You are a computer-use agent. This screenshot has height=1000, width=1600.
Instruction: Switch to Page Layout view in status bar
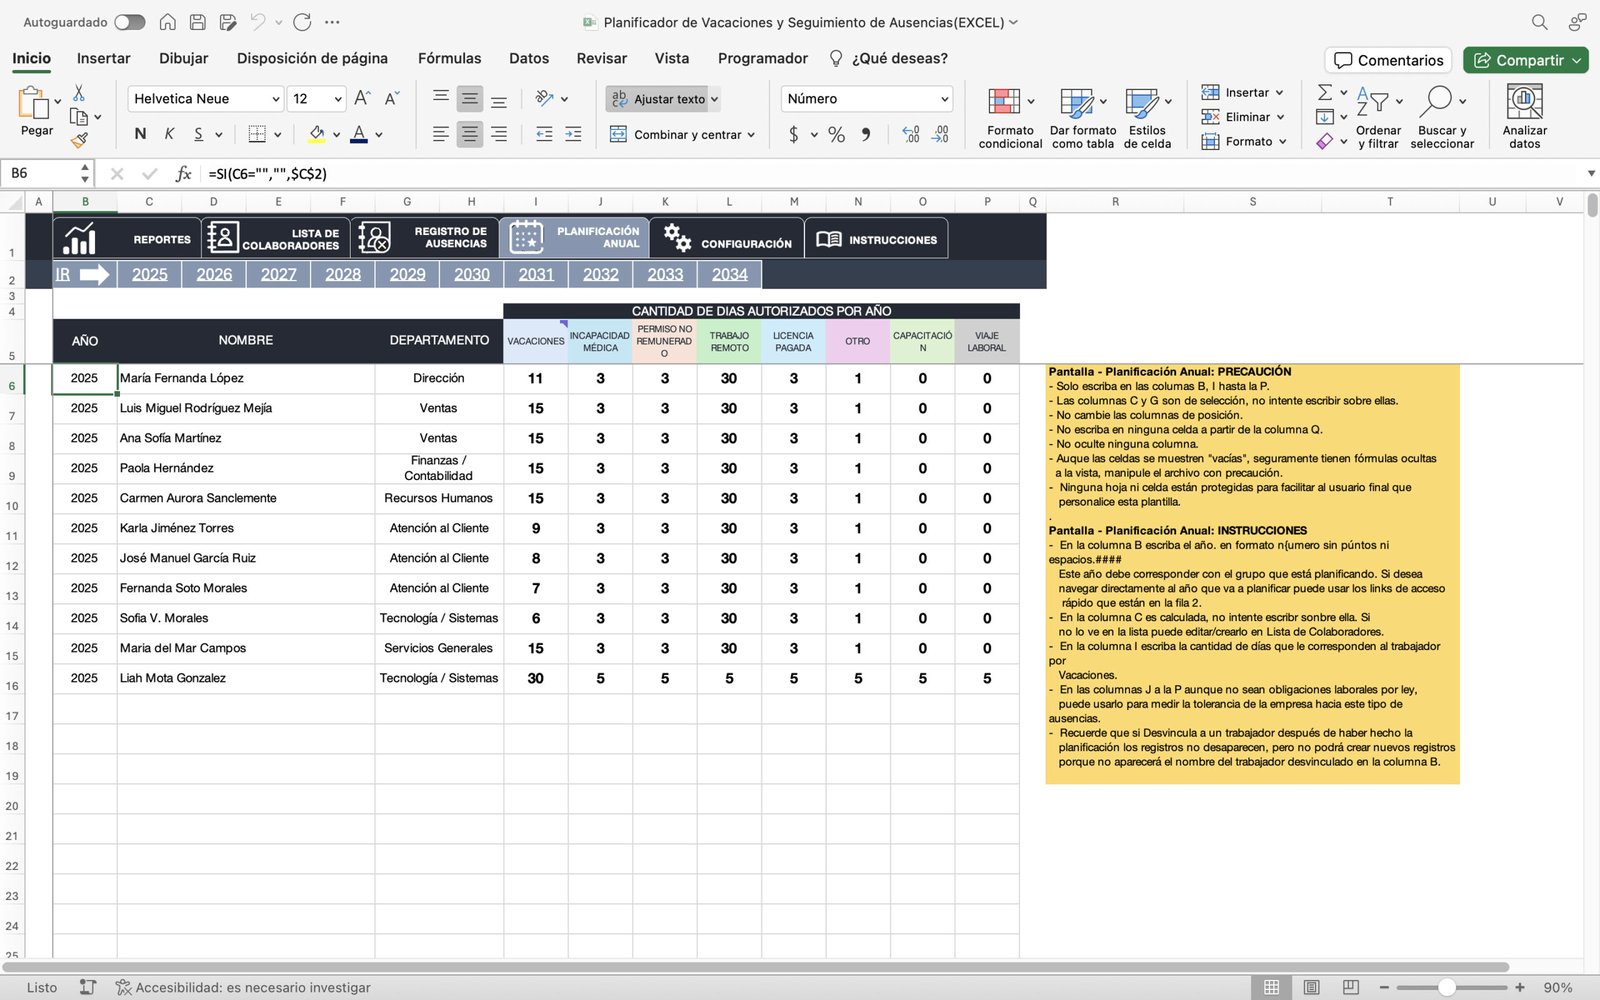click(1311, 987)
